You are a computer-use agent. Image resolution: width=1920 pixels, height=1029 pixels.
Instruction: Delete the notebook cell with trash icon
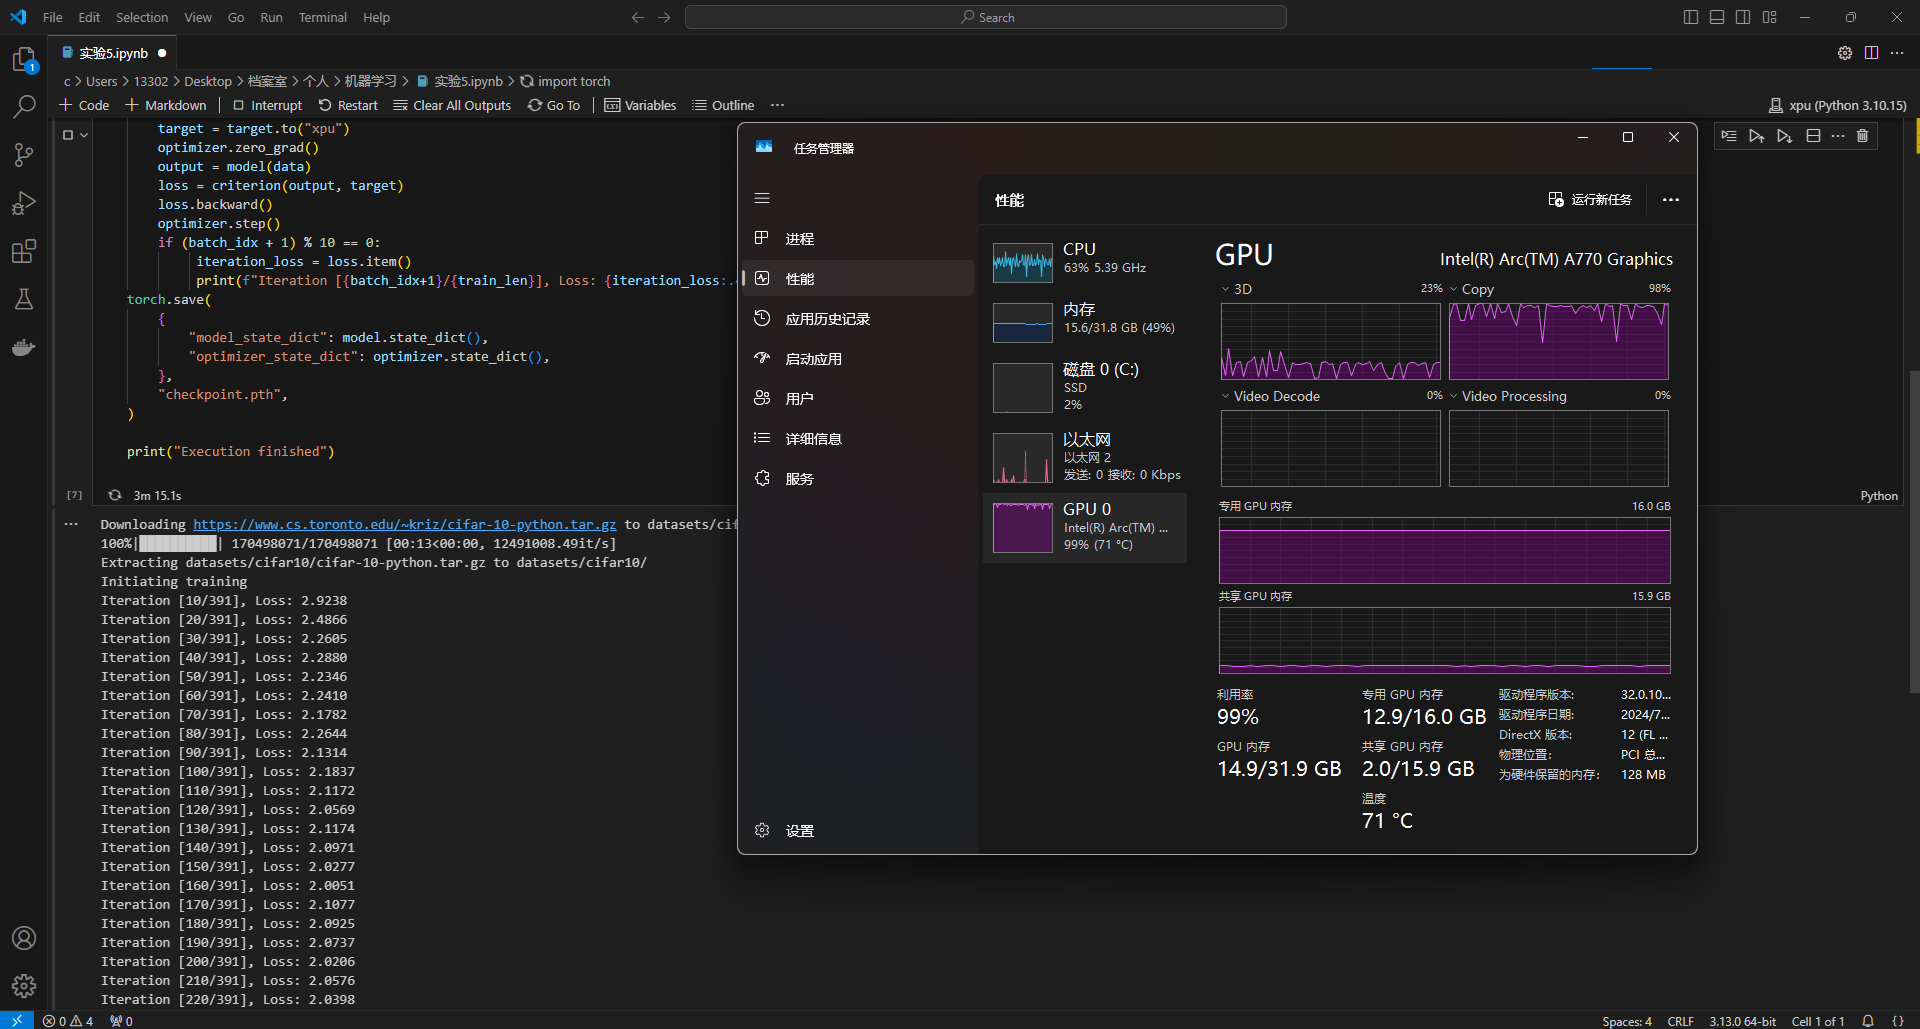[x=1862, y=136]
